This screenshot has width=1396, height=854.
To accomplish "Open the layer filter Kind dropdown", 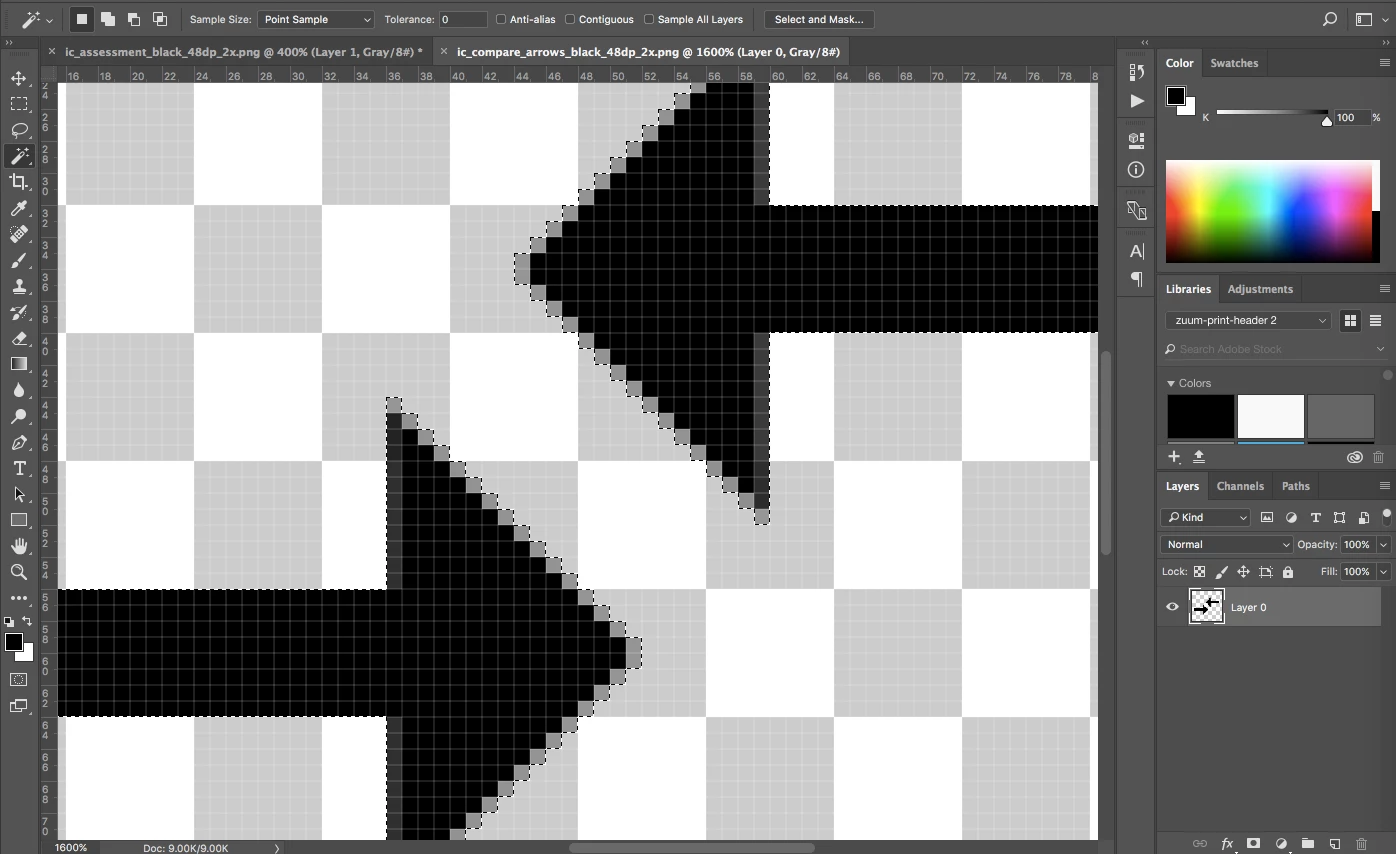I will click(1206, 517).
